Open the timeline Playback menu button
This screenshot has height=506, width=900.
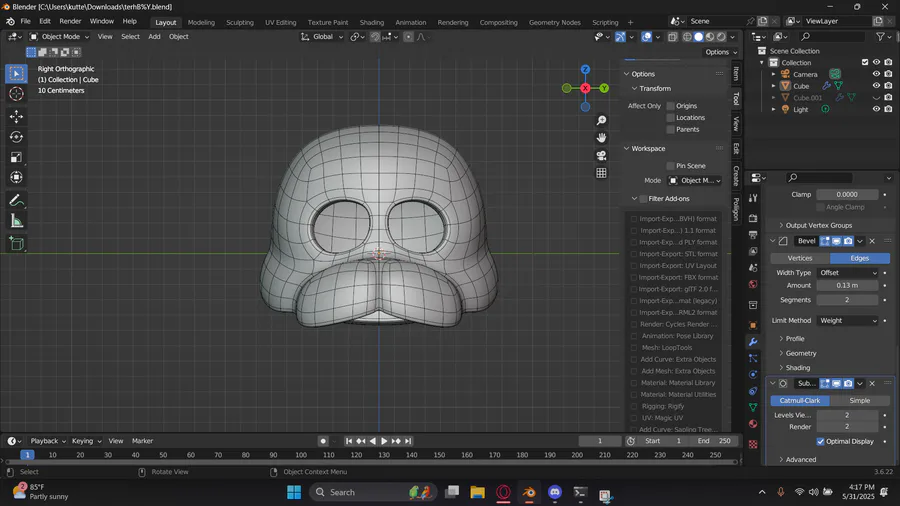tap(48, 441)
